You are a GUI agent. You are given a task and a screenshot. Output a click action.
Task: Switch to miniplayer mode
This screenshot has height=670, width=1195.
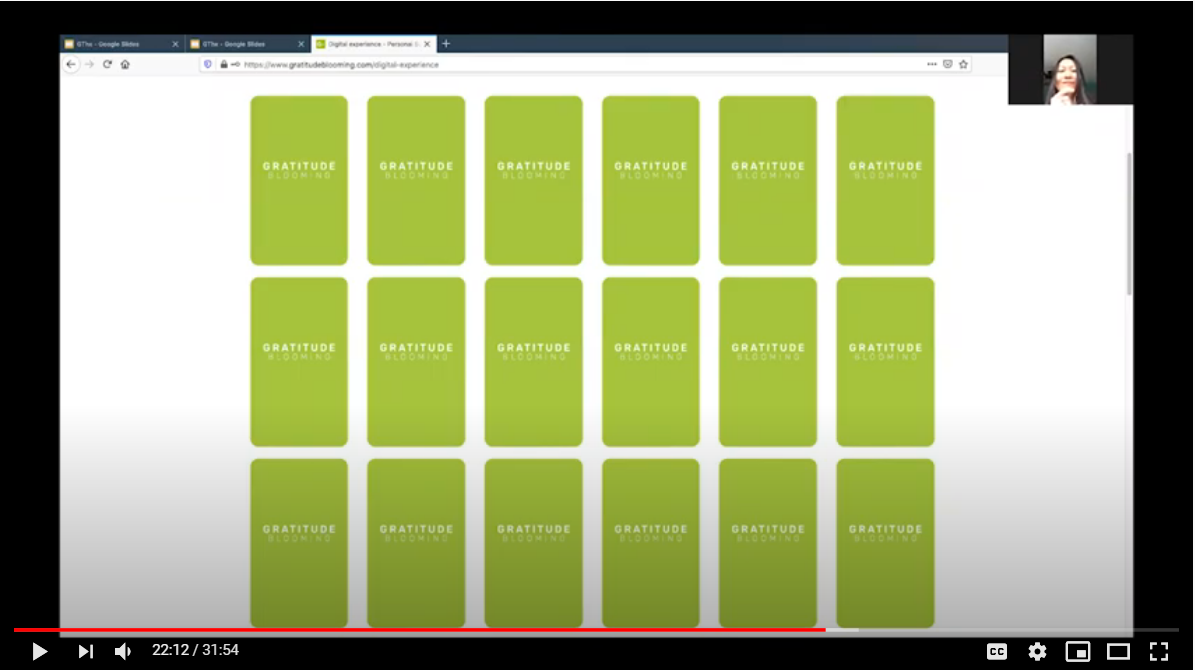(x=1078, y=651)
